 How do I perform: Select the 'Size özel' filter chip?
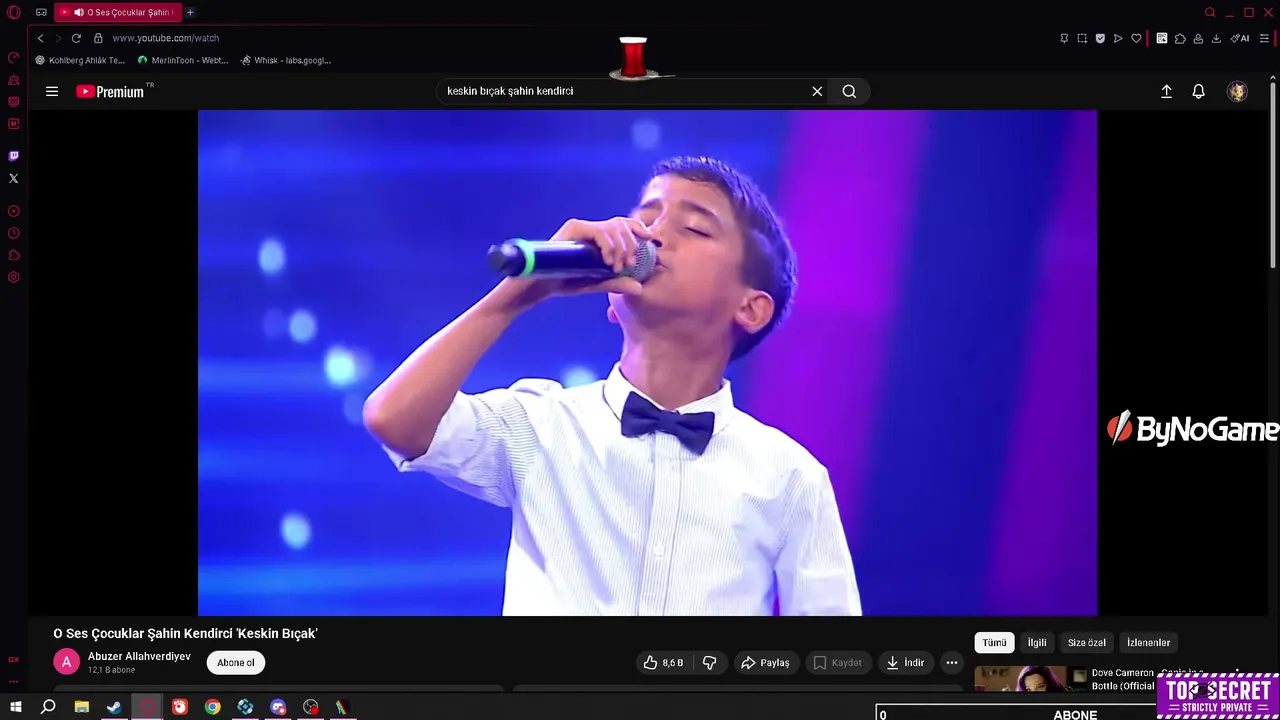coord(1086,642)
